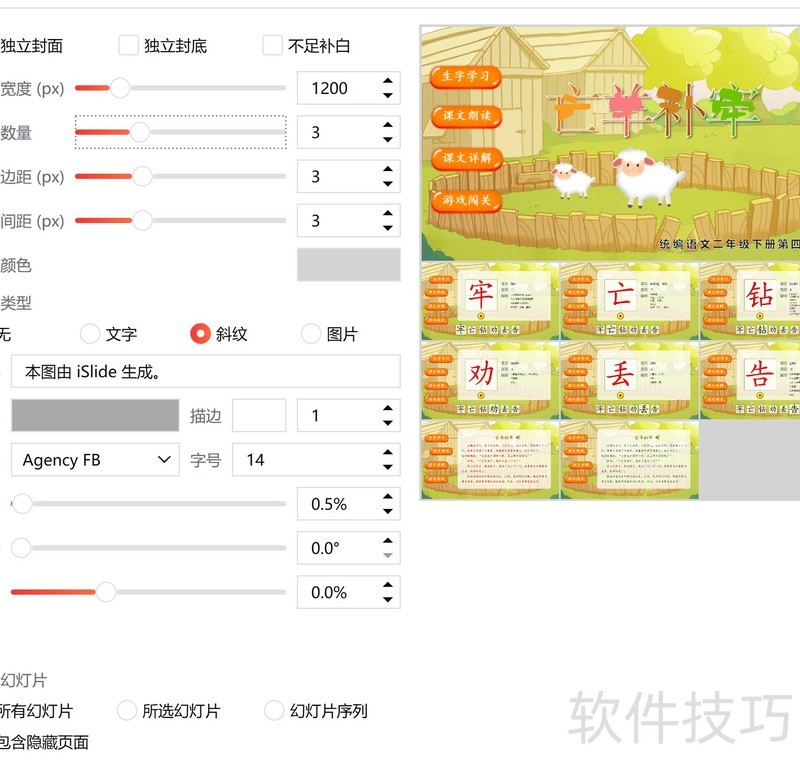
Task: Increase the 描边 width with up arrow
Action: click(388, 408)
